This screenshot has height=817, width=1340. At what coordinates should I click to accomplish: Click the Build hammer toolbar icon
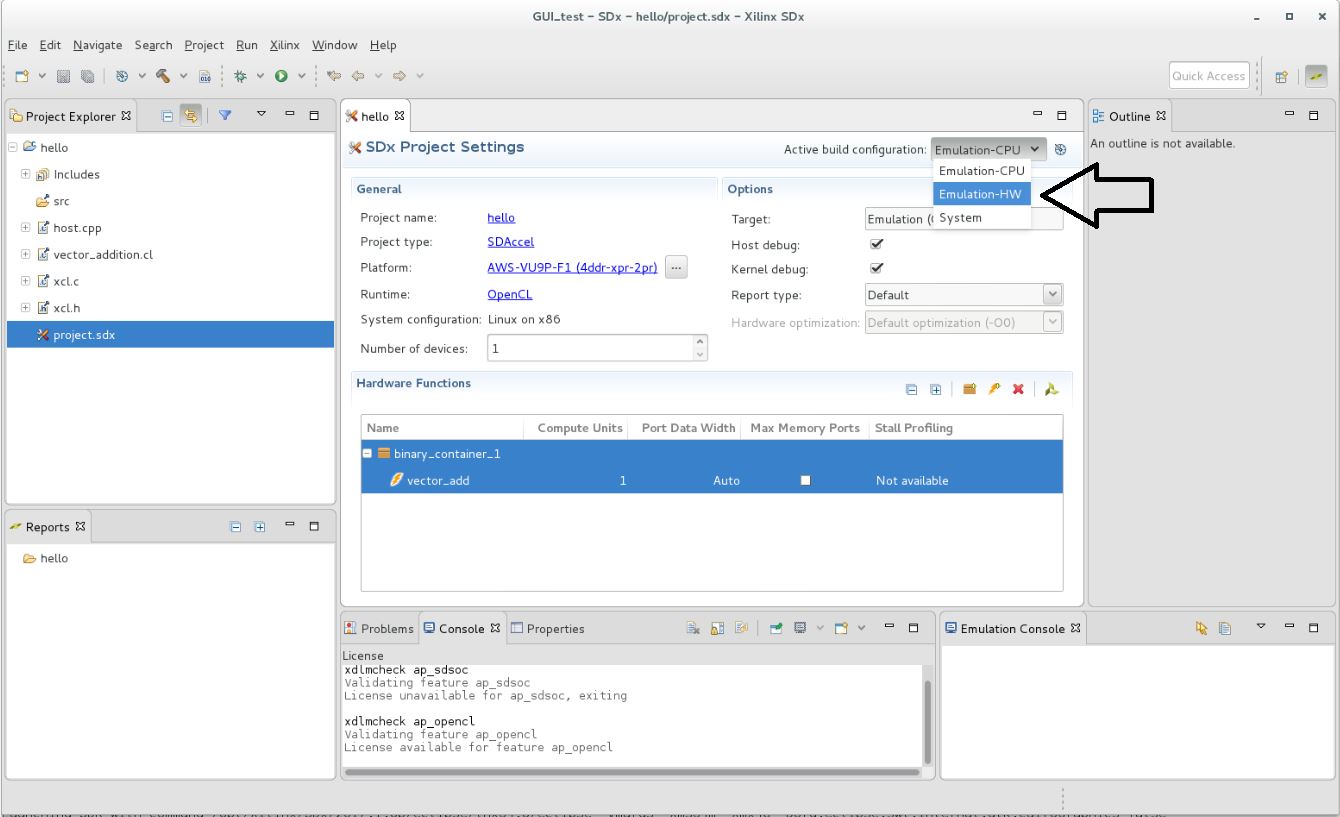pos(163,76)
